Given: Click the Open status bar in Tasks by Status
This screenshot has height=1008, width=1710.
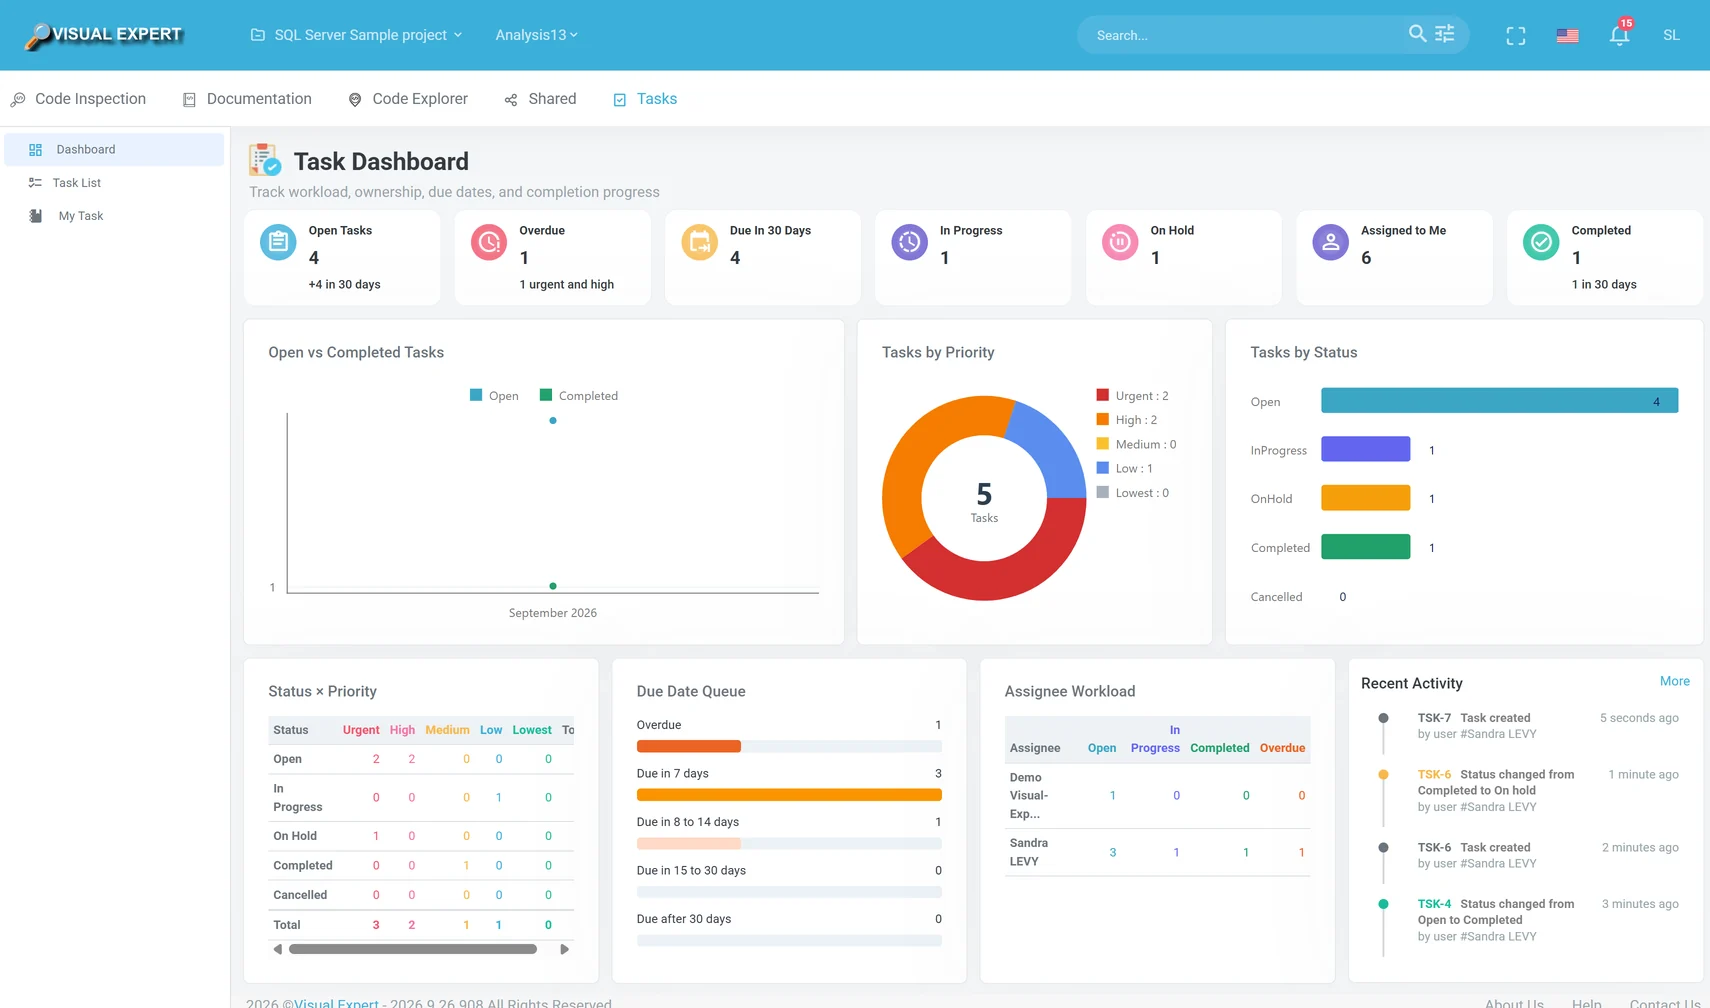Looking at the screenshot, I should (1499, 401).
